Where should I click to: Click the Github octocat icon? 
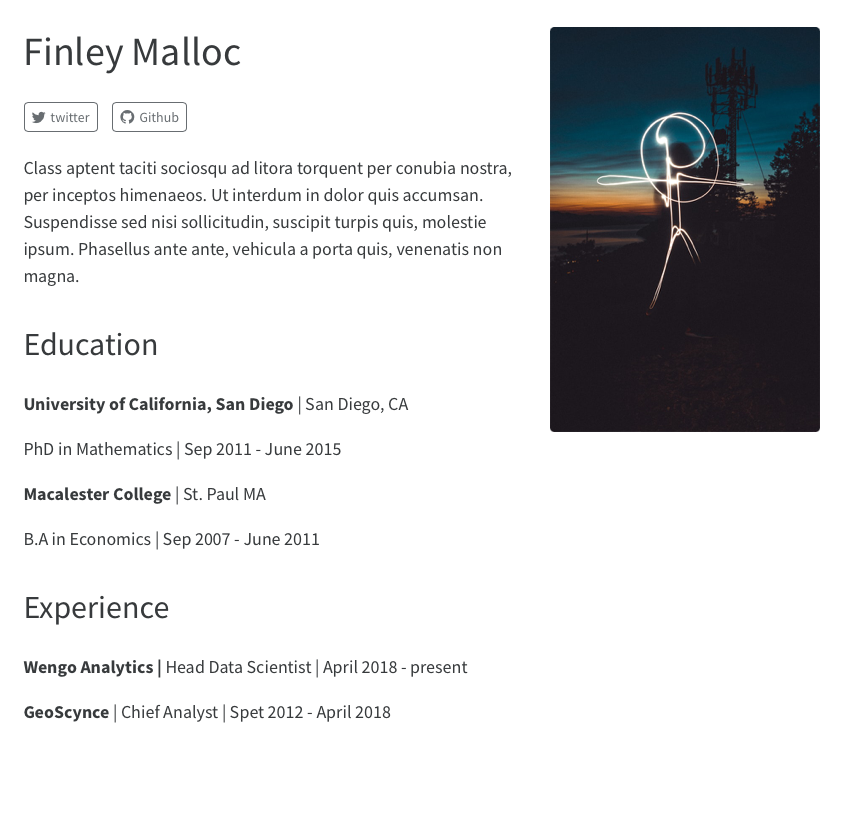[125, 117]
